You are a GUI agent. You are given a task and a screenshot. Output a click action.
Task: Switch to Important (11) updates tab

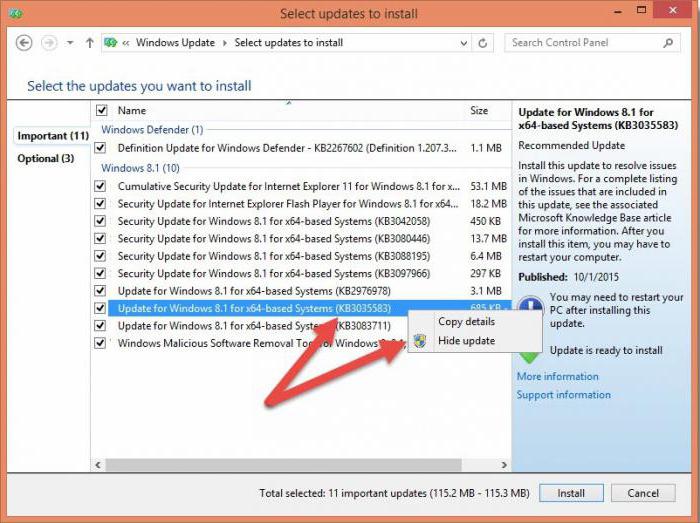point(53,136)
